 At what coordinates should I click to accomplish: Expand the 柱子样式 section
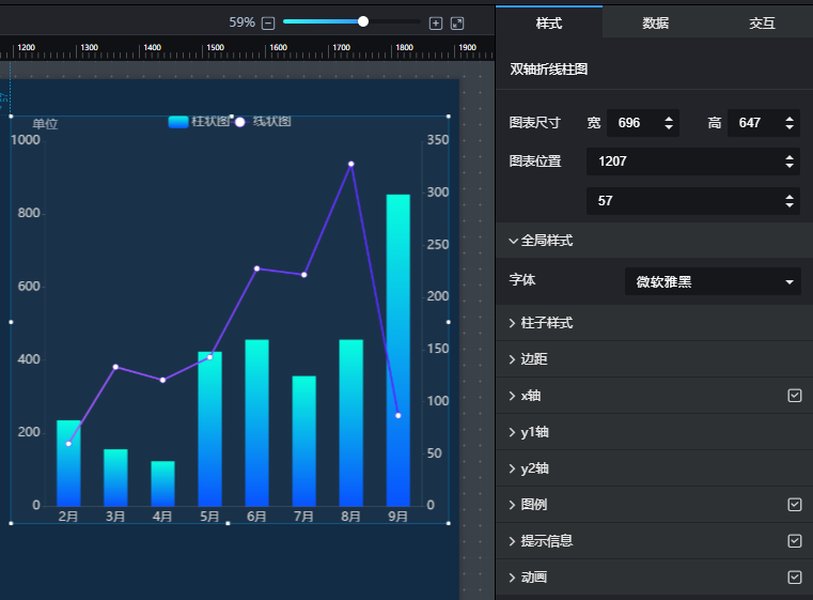(654, 323)
